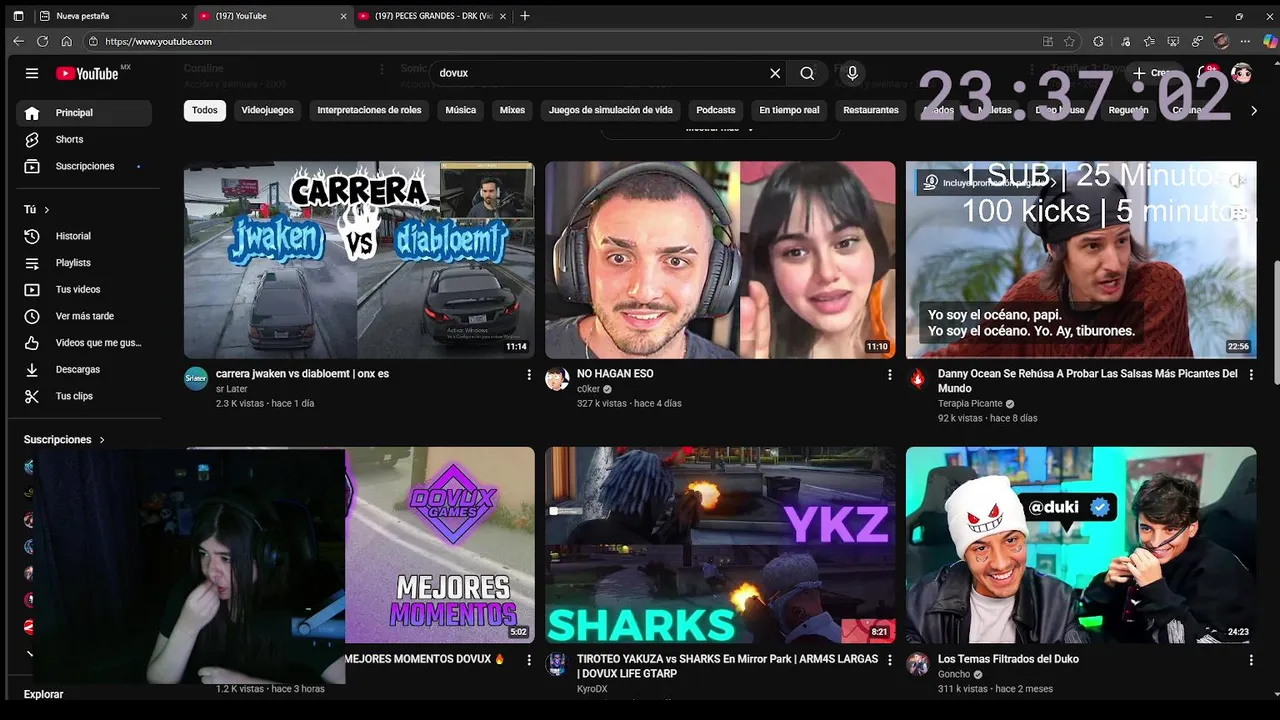Open options menu for TIROTEO YAKUZA video
Screen dimensions: 1280x720
pos(890,660)
